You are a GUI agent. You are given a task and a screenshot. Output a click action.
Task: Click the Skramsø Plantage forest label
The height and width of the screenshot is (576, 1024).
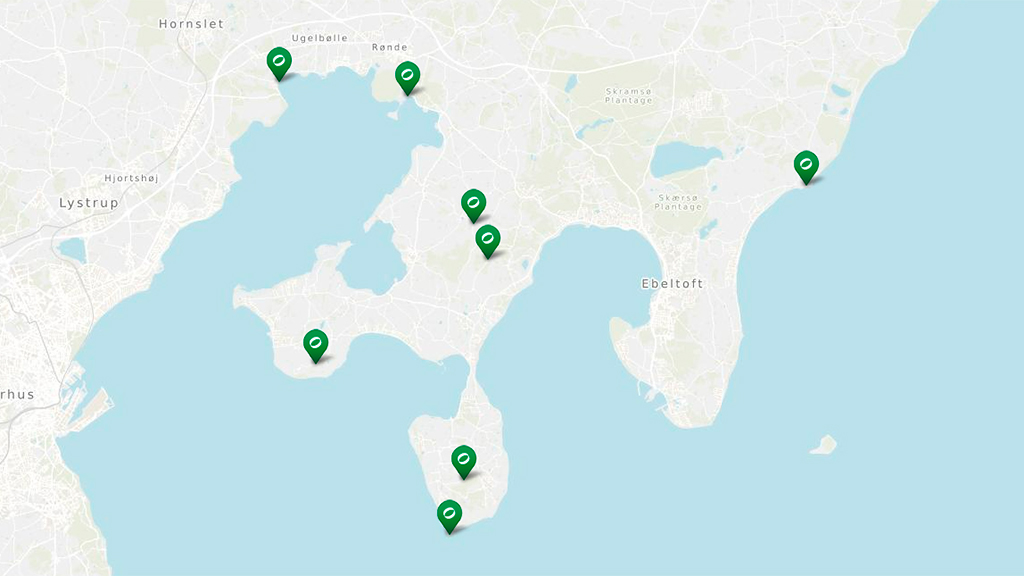628,96
